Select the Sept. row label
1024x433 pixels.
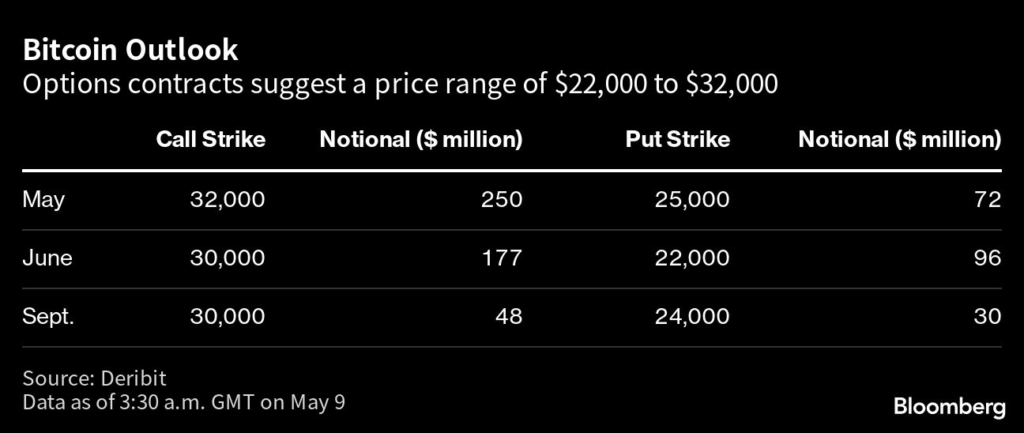[49, 316]
